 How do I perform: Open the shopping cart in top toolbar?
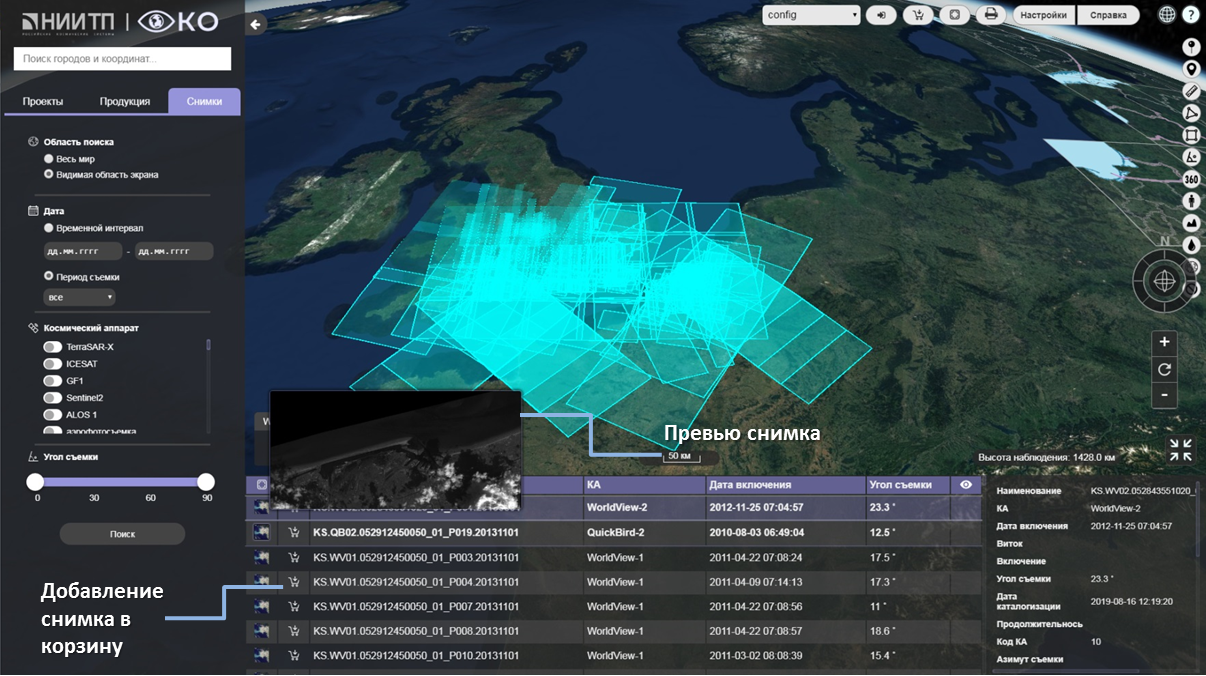(x=918, y=15)
